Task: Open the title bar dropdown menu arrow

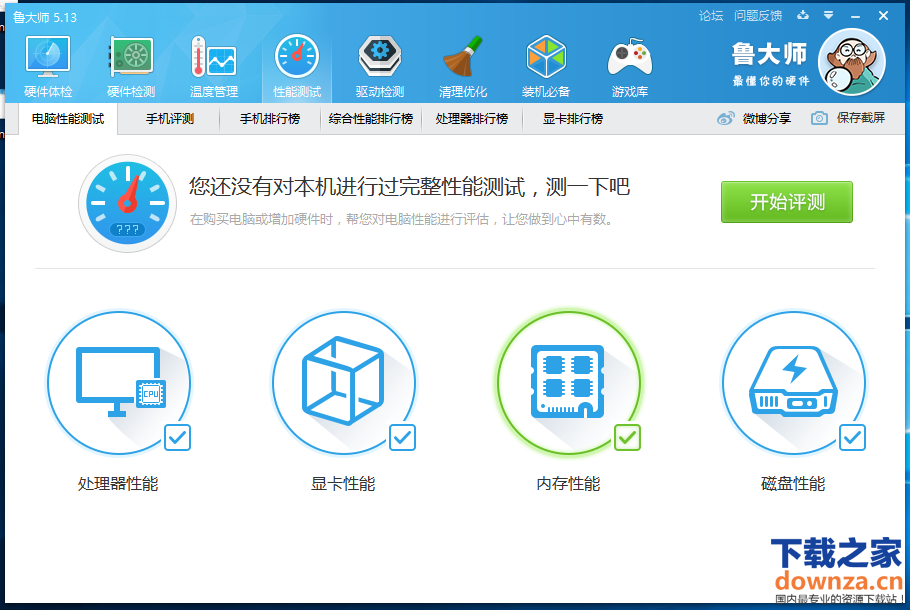Action: (829, 15)
